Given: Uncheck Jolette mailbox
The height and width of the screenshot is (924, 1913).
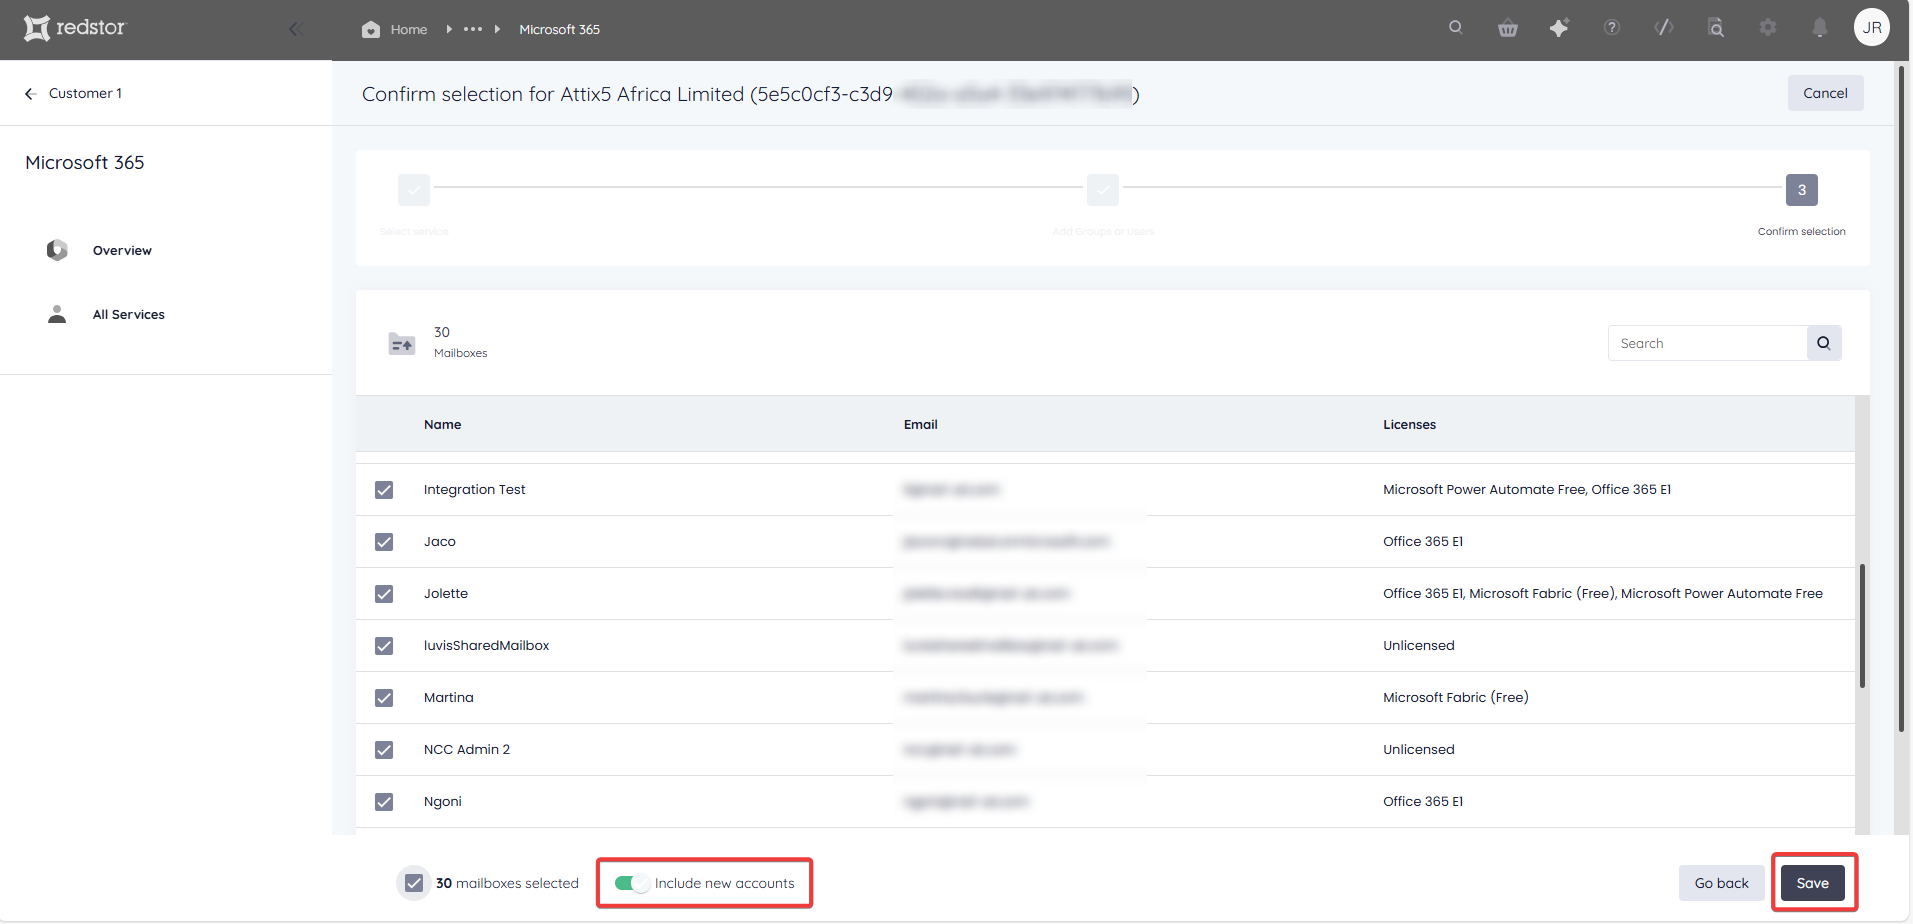Looking at the screenshot, I should pyautogui.click(x=384, y=594).
